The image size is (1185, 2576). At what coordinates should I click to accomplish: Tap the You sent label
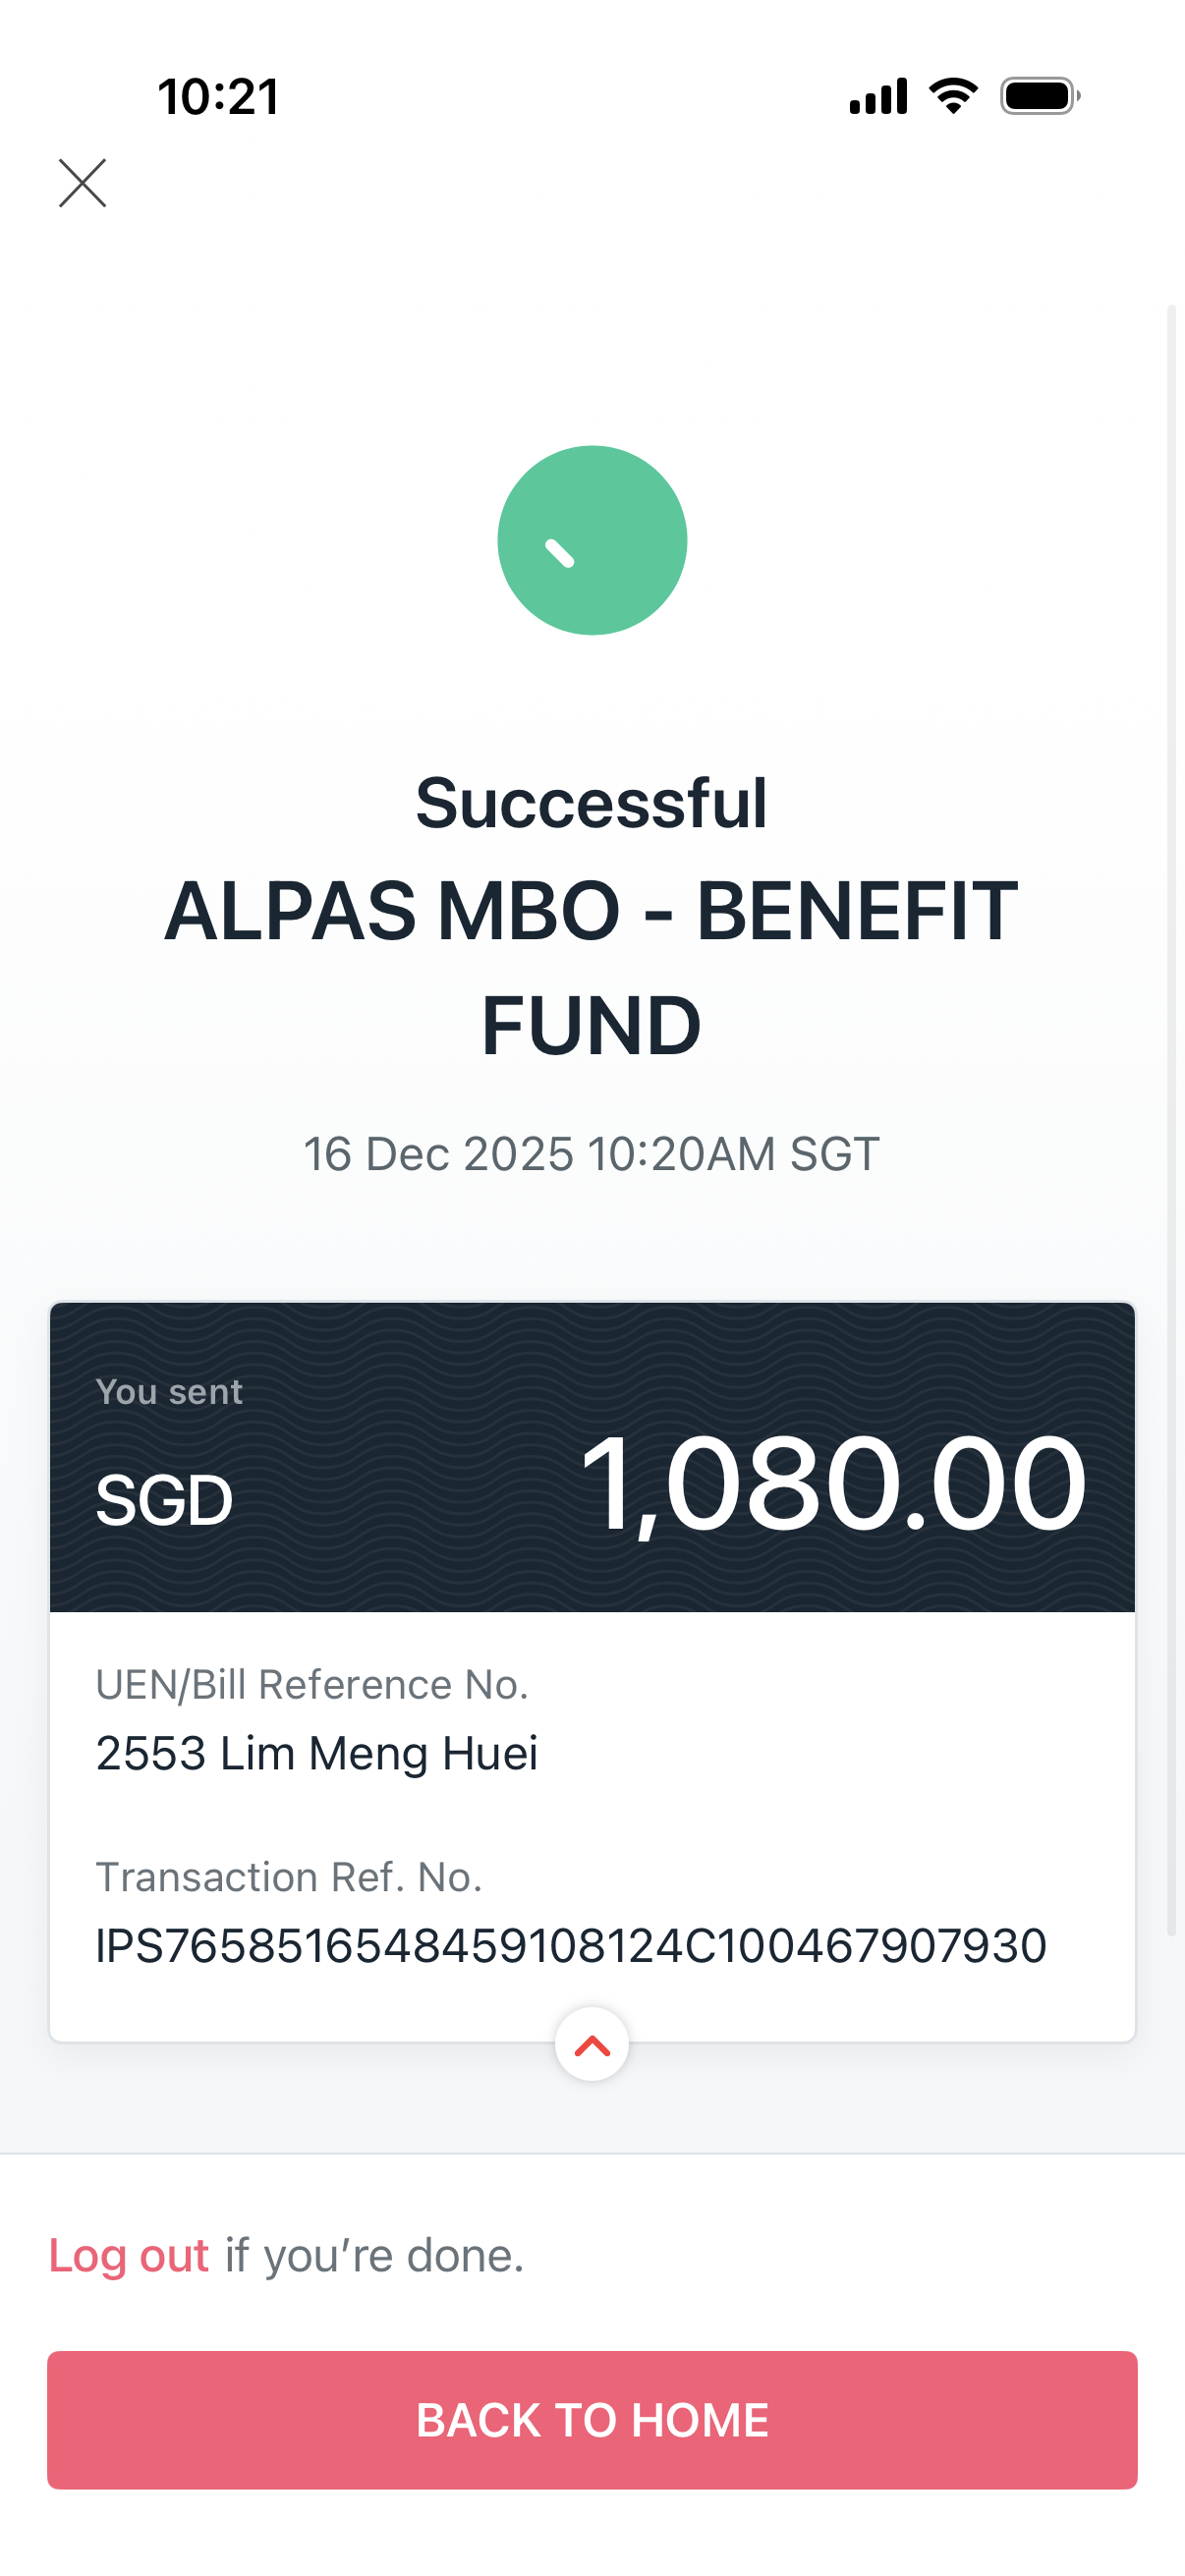point(169,1392)
